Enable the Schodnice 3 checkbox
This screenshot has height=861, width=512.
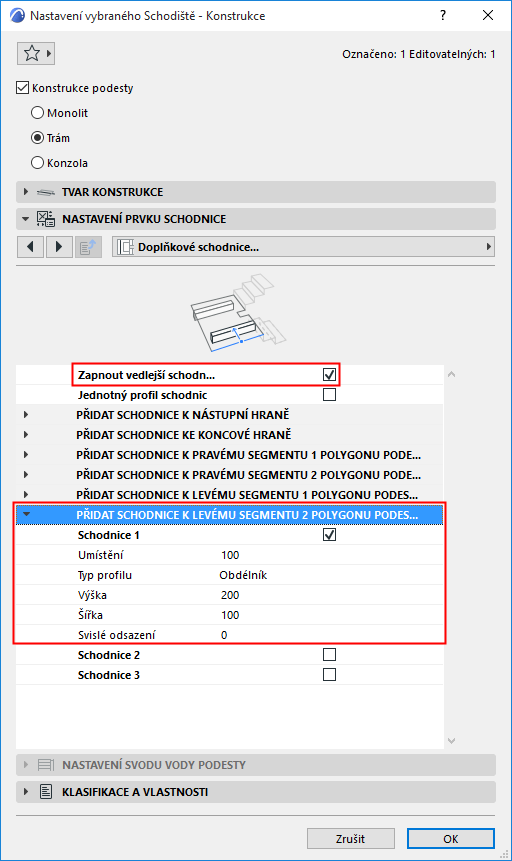[329, 675]
